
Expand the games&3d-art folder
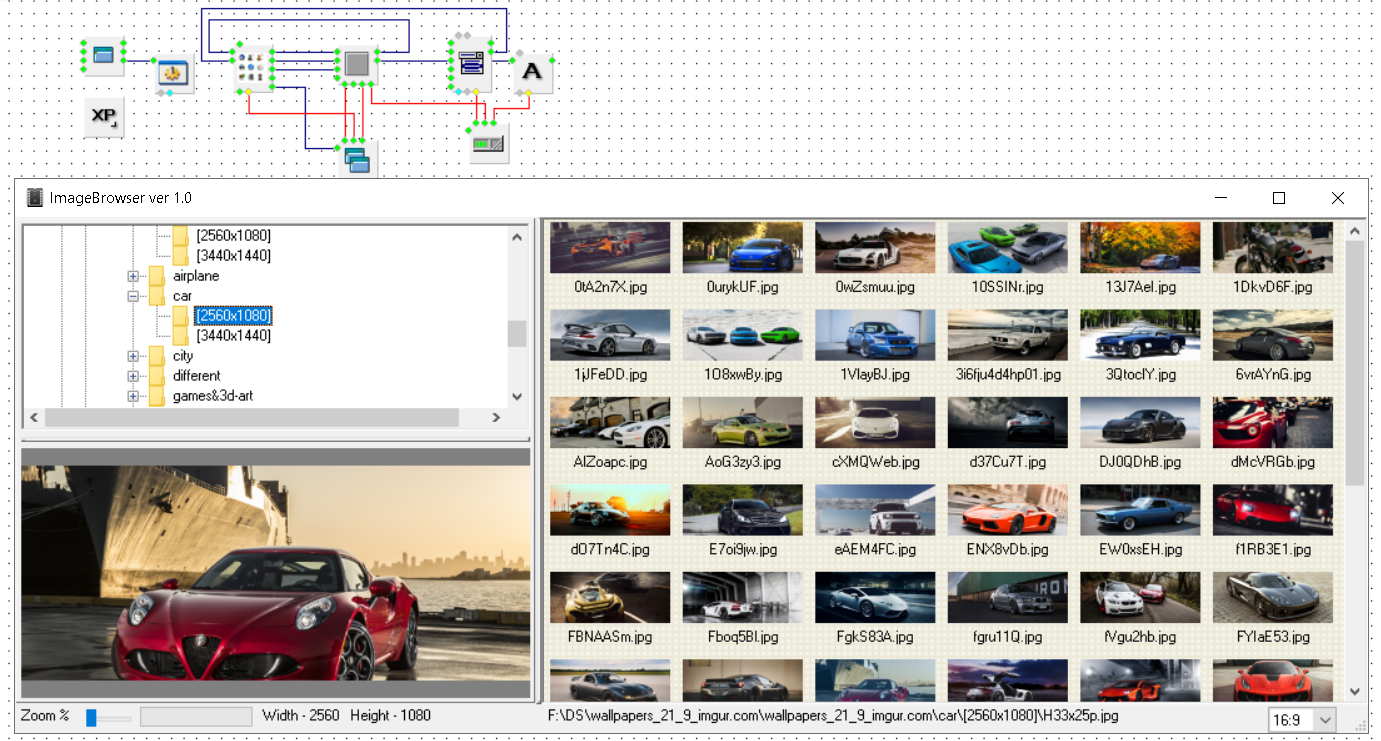(133, 396)
